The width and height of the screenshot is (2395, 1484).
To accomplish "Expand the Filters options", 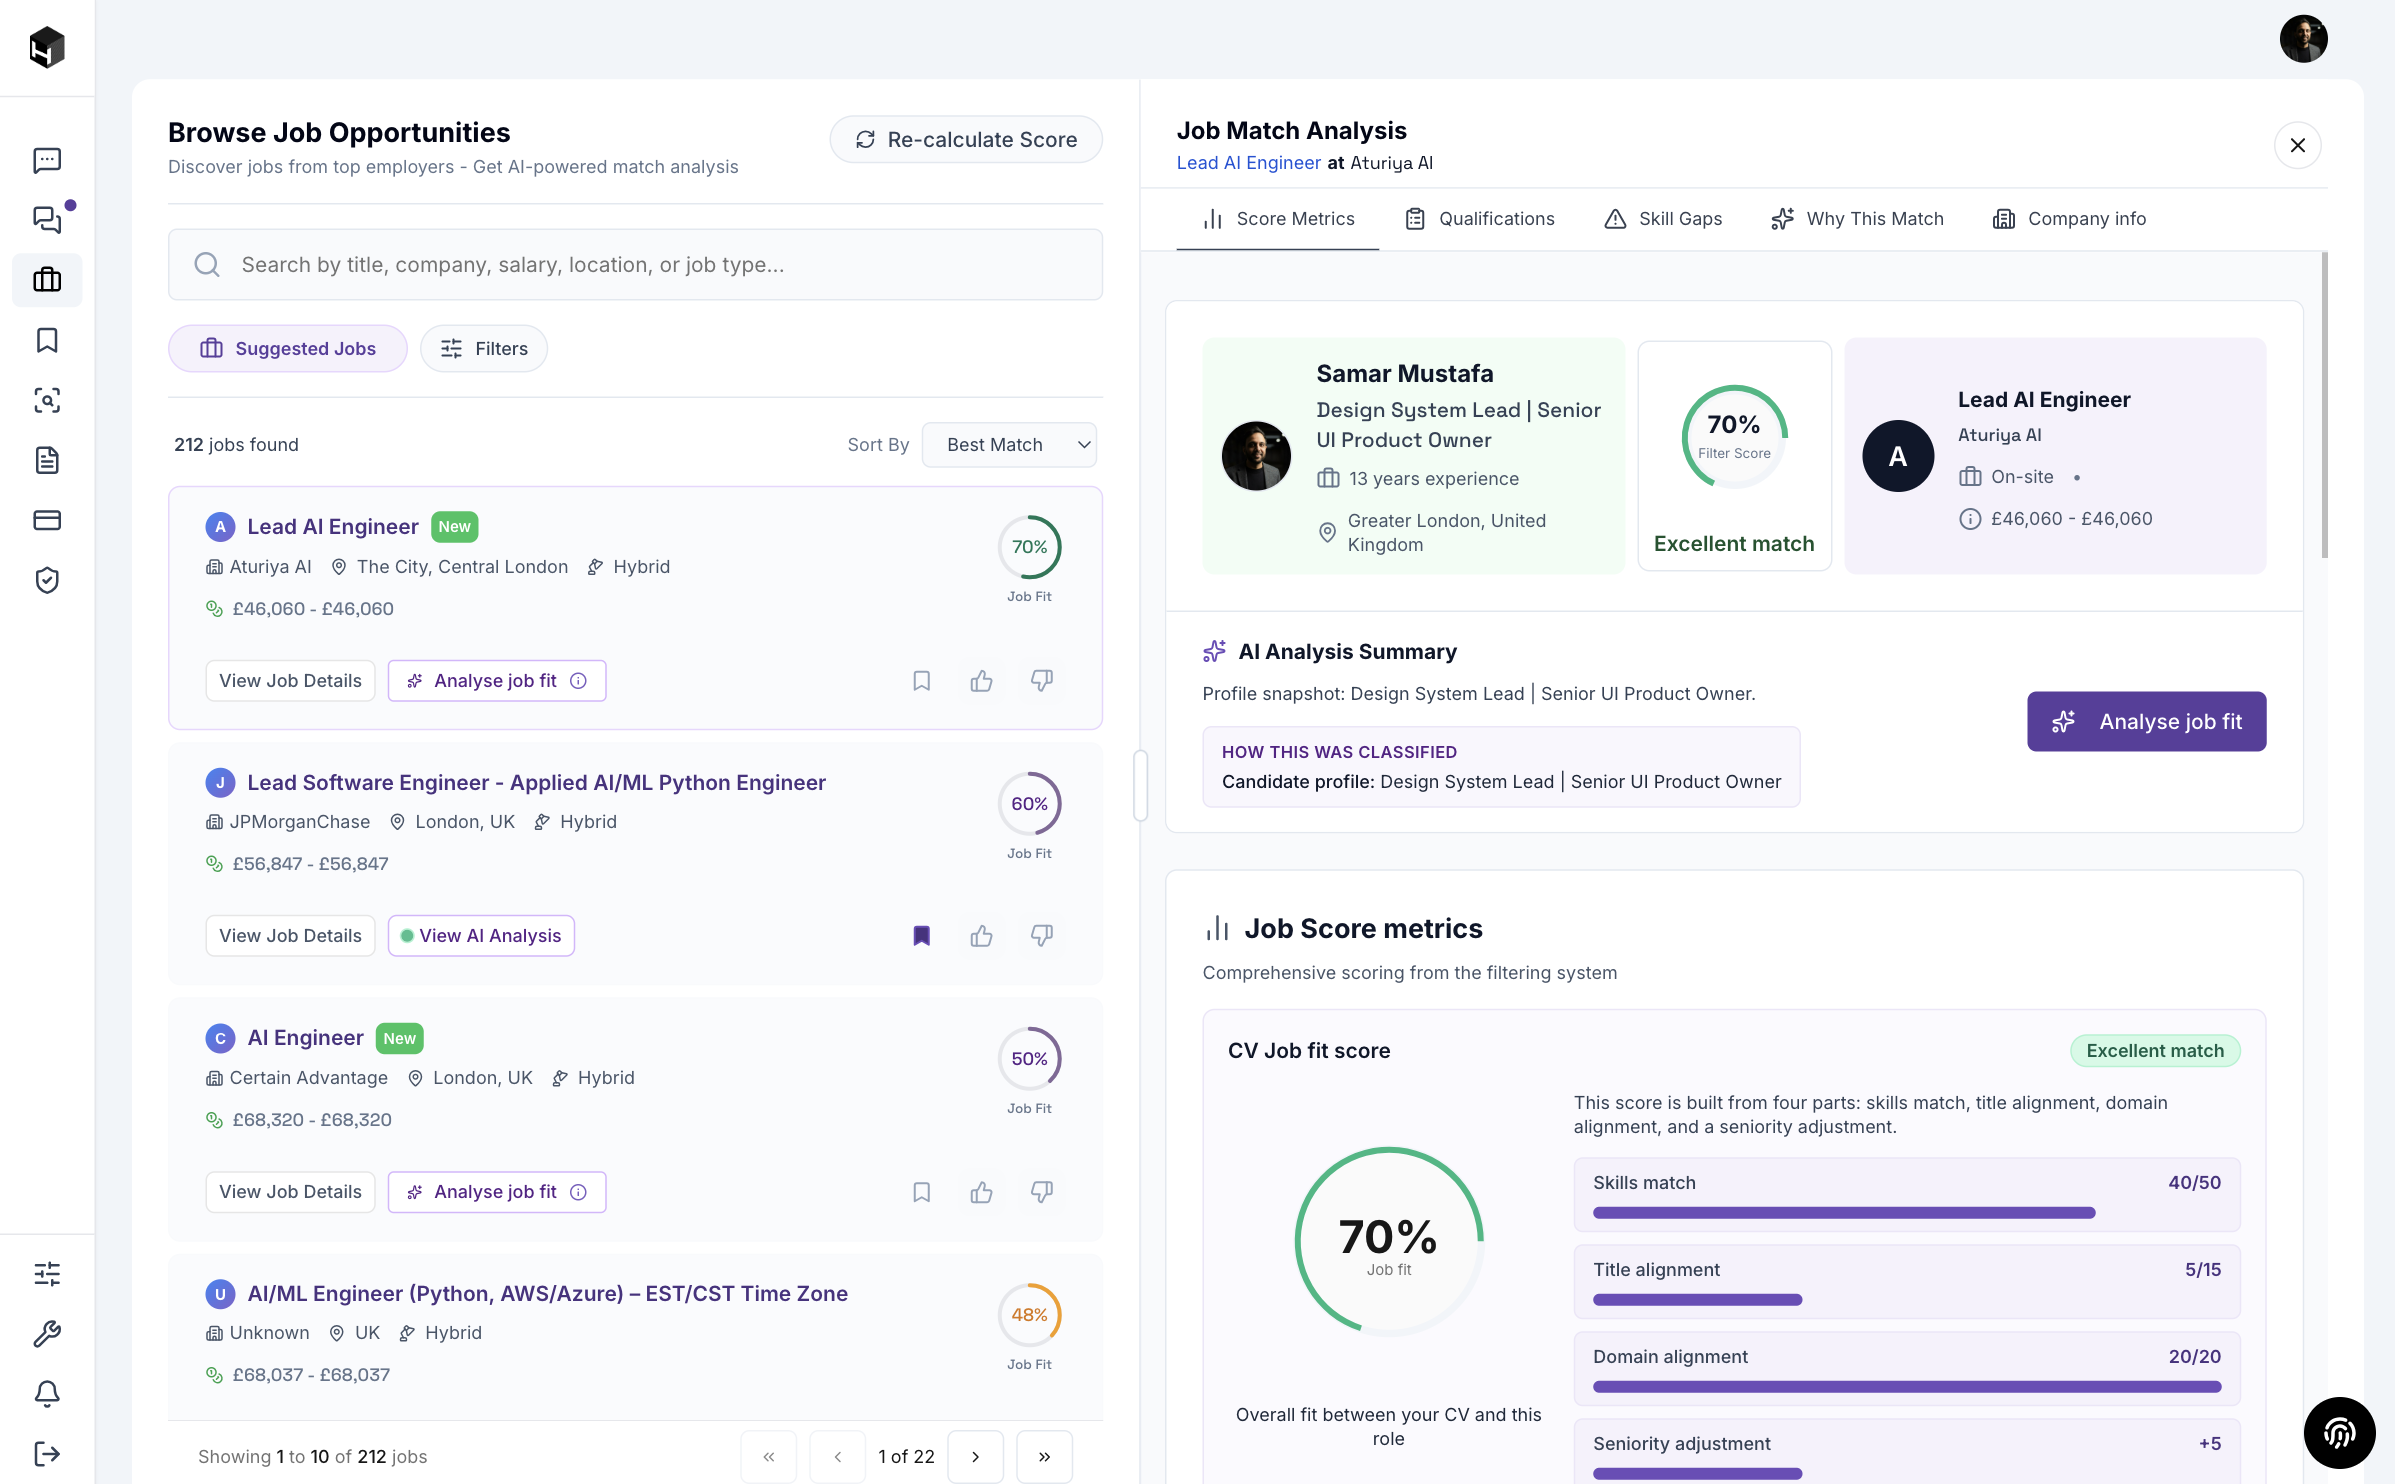I will point(484,349).
